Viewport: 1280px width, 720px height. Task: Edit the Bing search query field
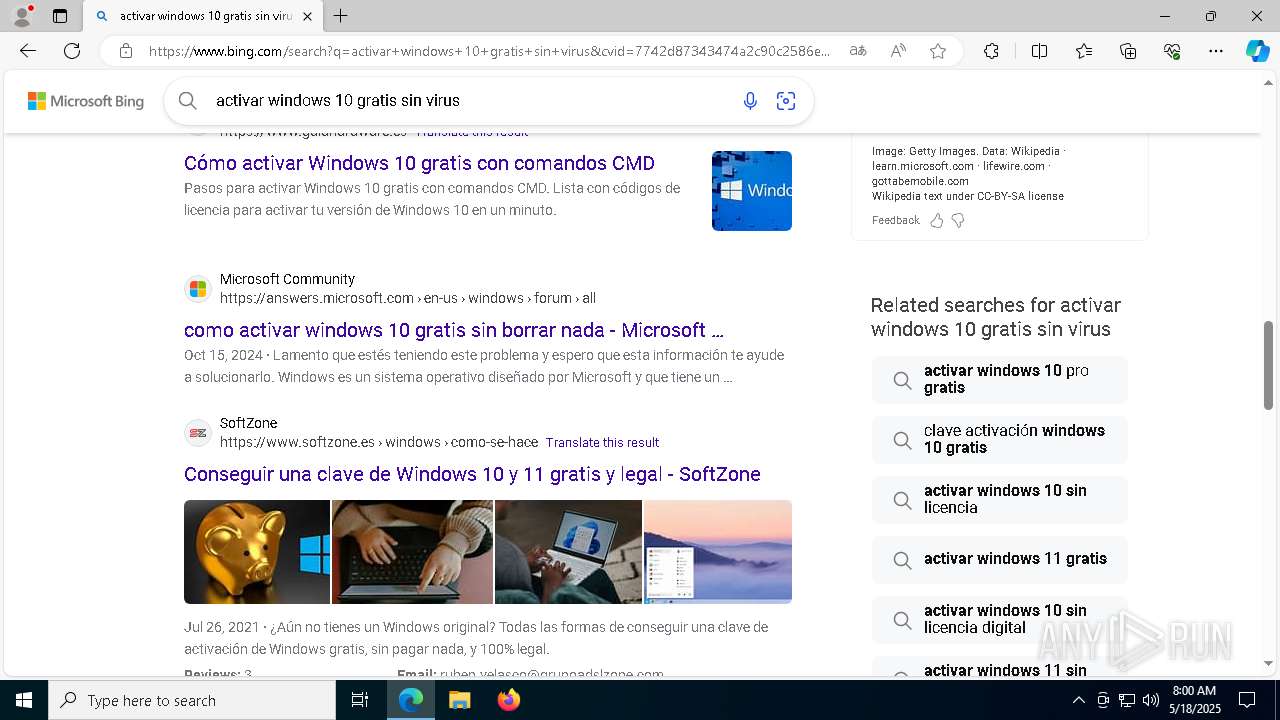coord(470,100)
